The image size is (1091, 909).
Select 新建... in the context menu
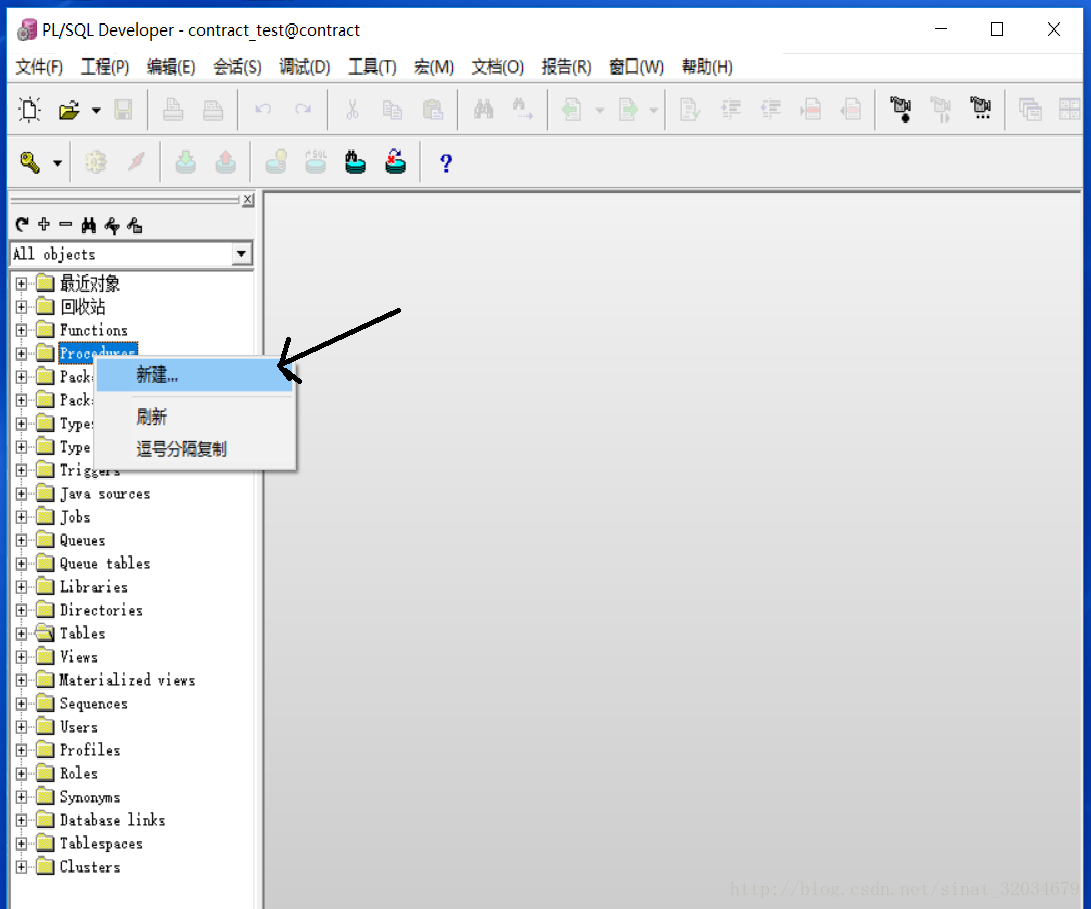click(x=194, y=375)
